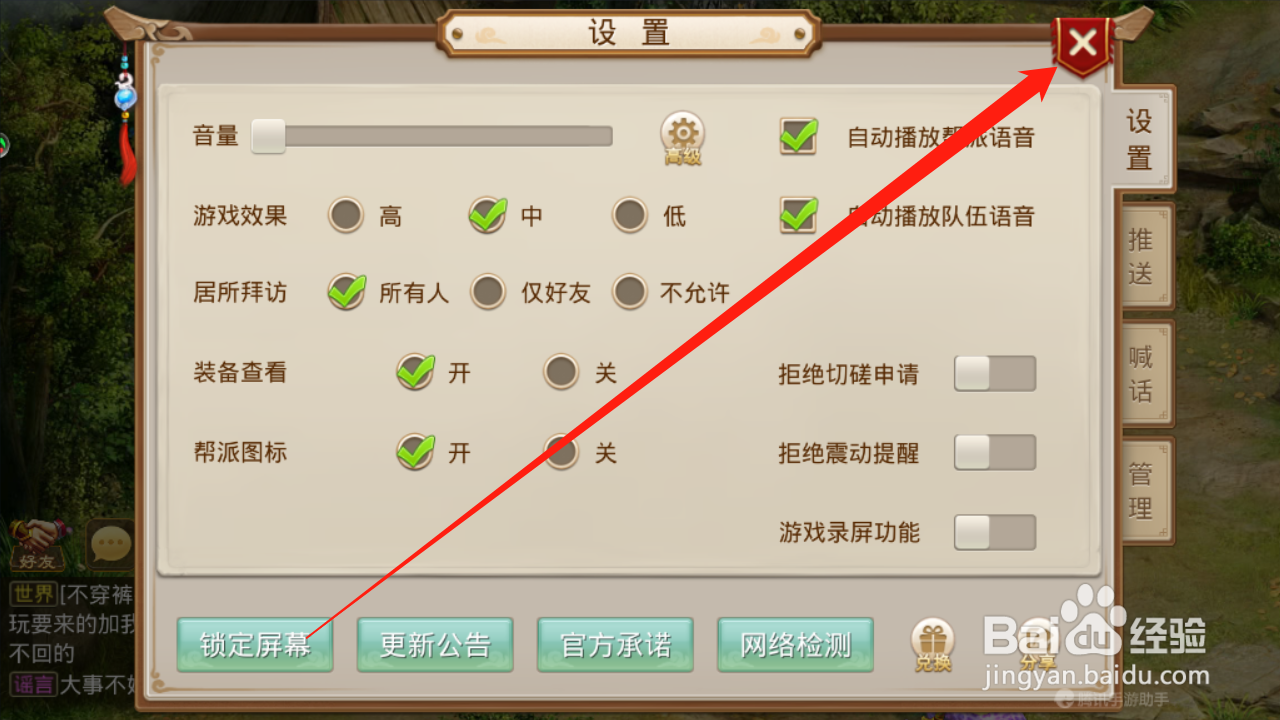1280x720 pixels.
Task: Switch to the 喊话 side tab
Action: click(1142, 373)
